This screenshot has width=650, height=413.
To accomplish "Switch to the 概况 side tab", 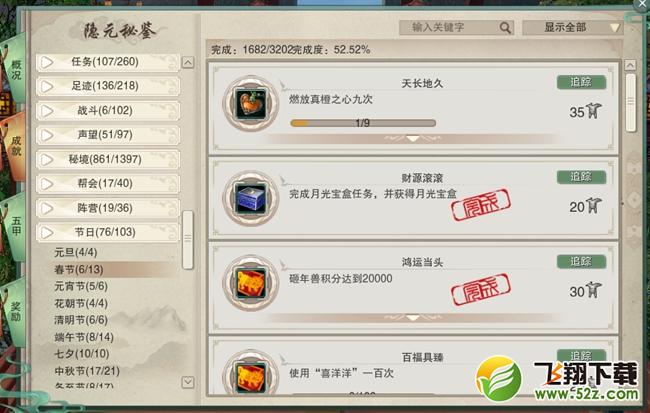I will click(16, 70).
